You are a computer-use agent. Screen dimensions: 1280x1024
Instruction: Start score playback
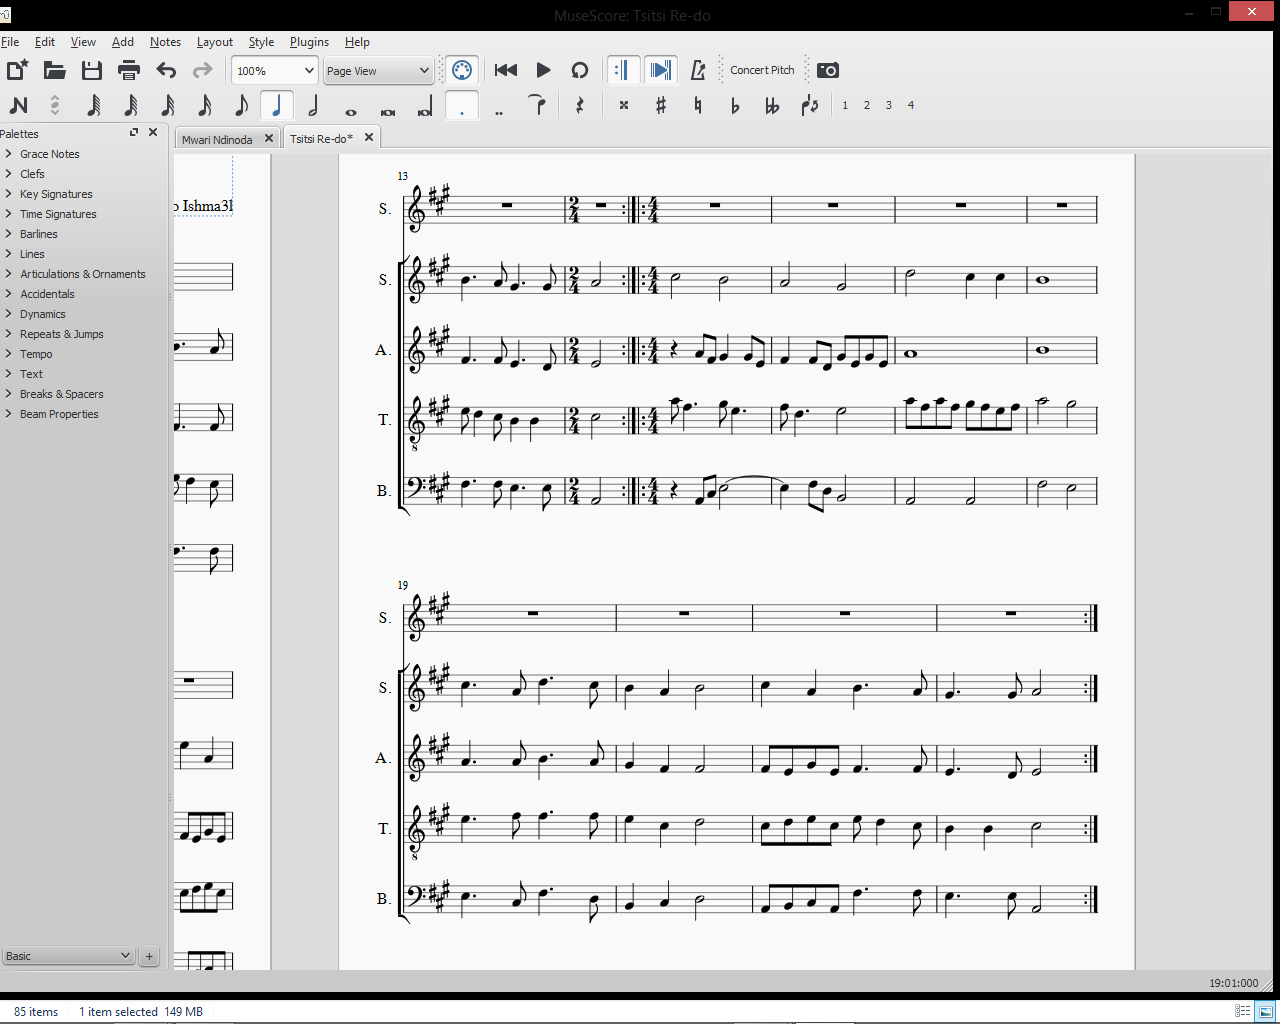tap(543, 70)
